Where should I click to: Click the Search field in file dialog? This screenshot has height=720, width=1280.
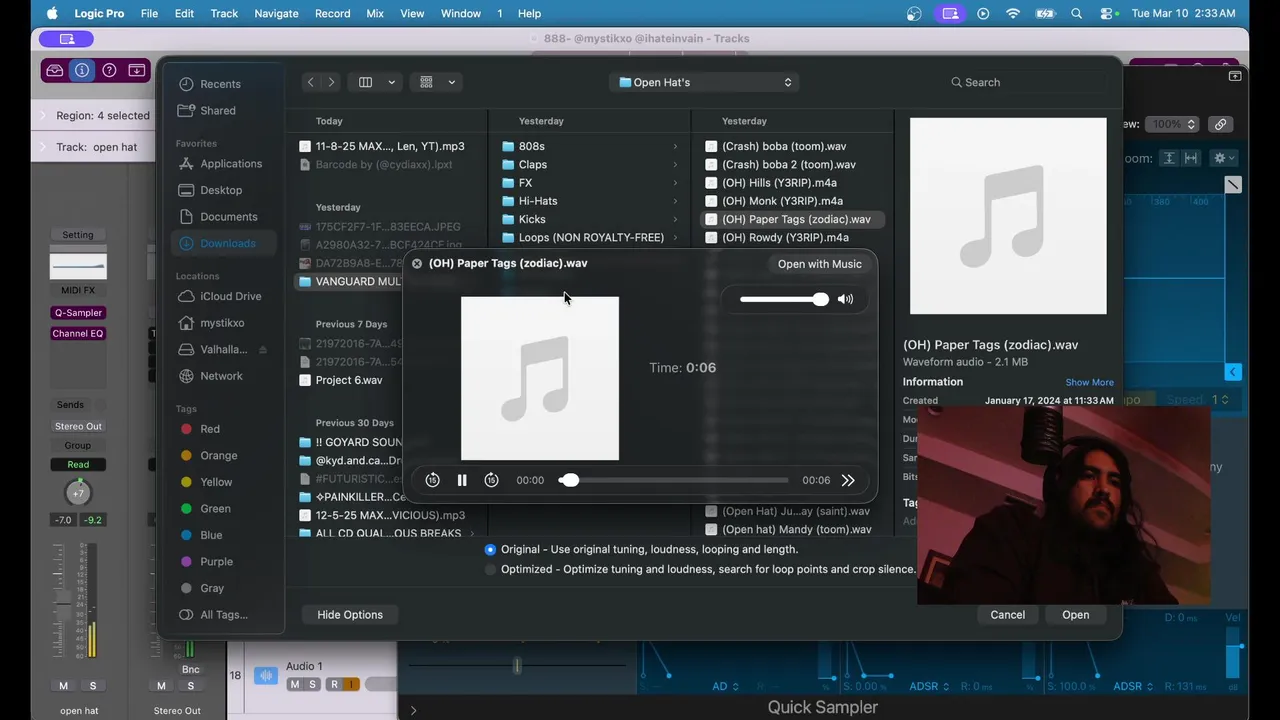pos(1027,82)
